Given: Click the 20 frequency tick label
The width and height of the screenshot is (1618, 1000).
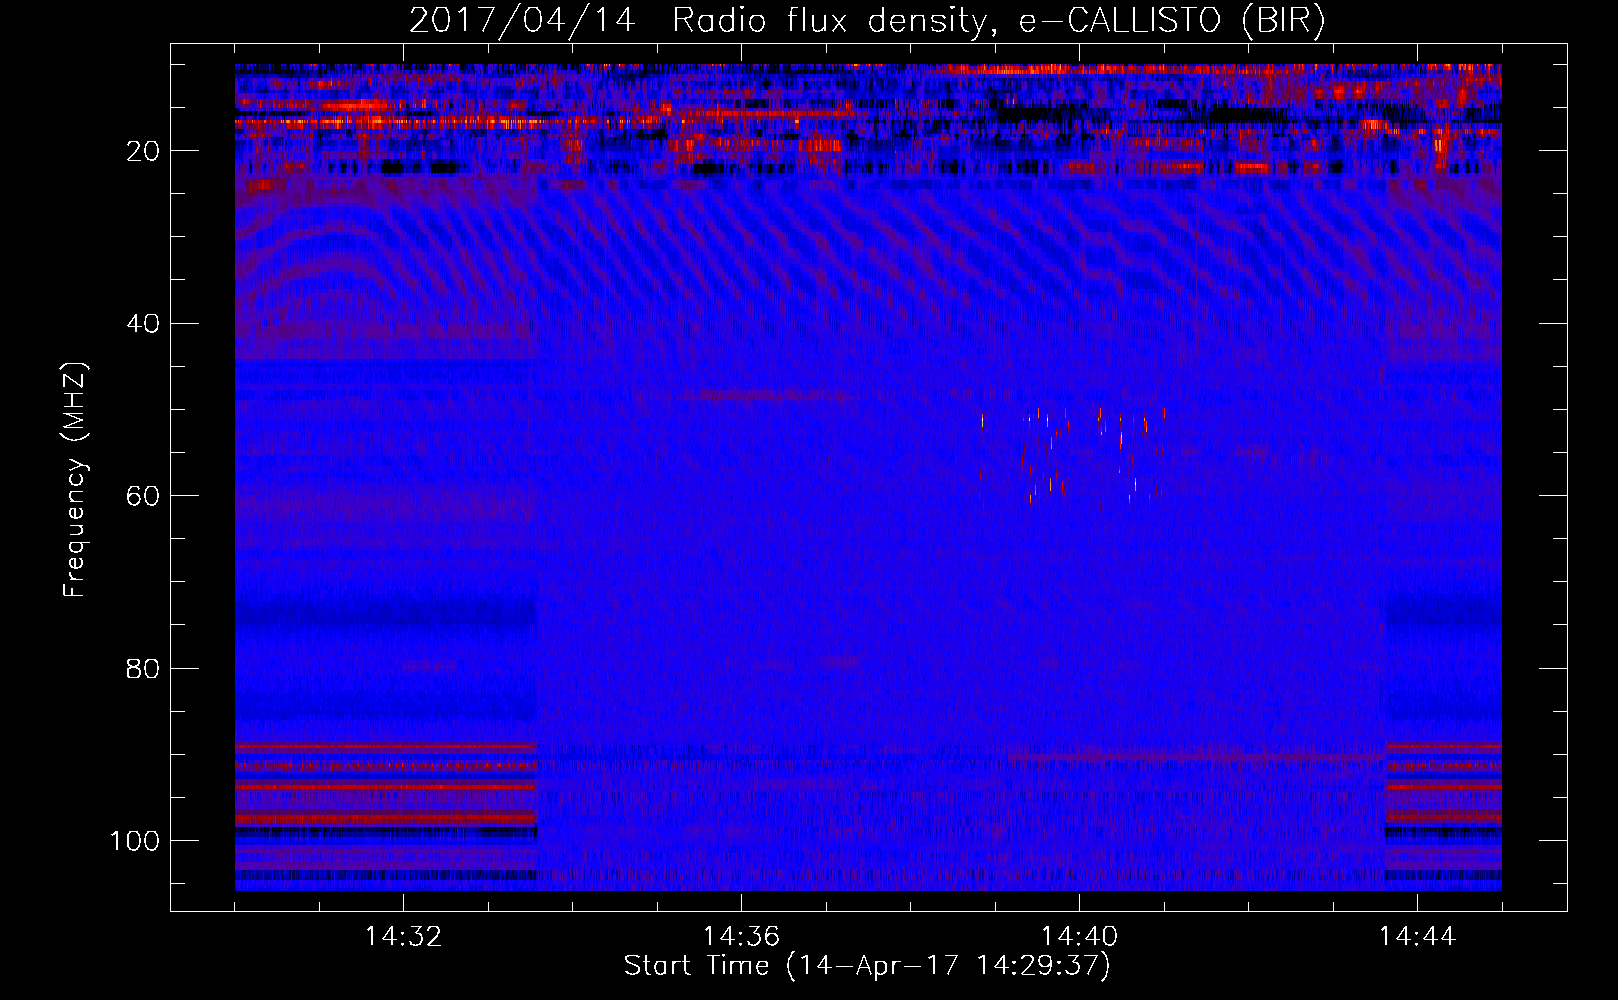Looking at the screenshot, I should [143, 151].
